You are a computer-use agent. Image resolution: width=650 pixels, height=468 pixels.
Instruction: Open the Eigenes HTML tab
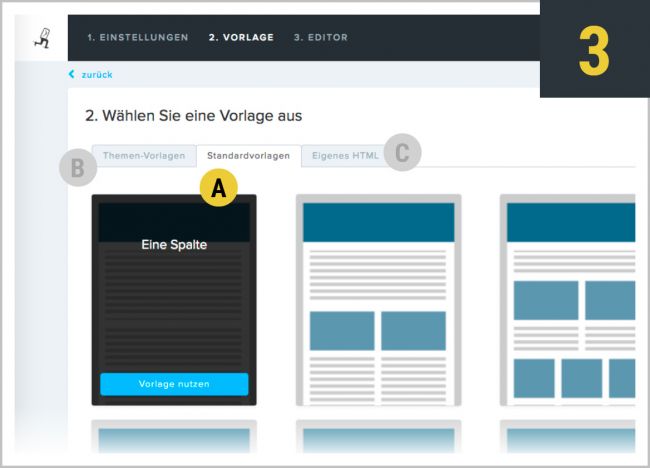pos(344,156)
